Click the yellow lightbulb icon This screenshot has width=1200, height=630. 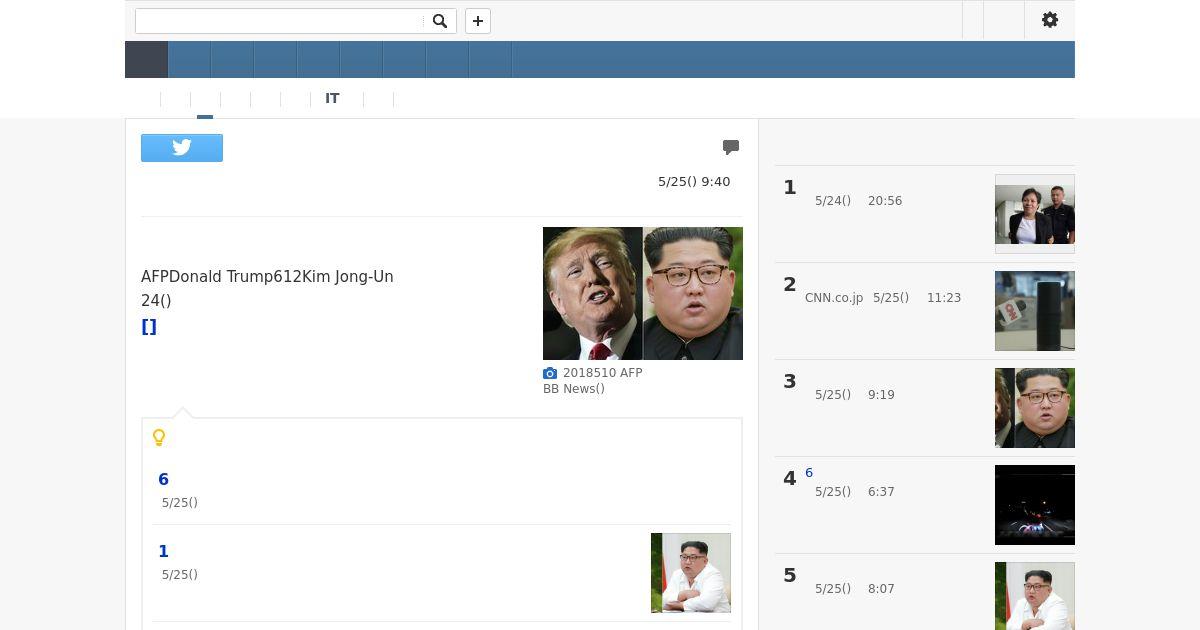(158, 437)
